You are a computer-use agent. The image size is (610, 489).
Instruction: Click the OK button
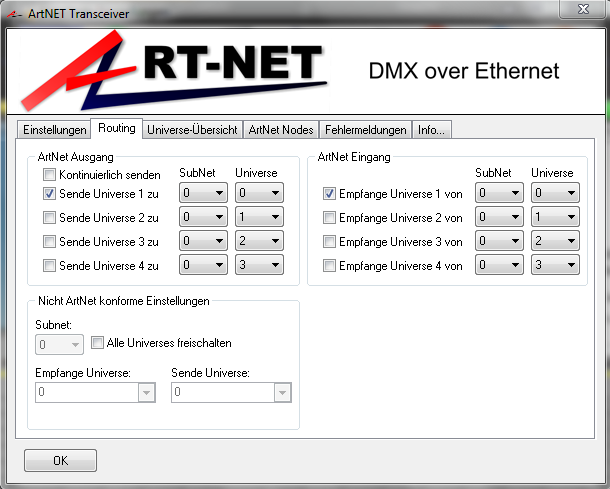tap(60, 461)
